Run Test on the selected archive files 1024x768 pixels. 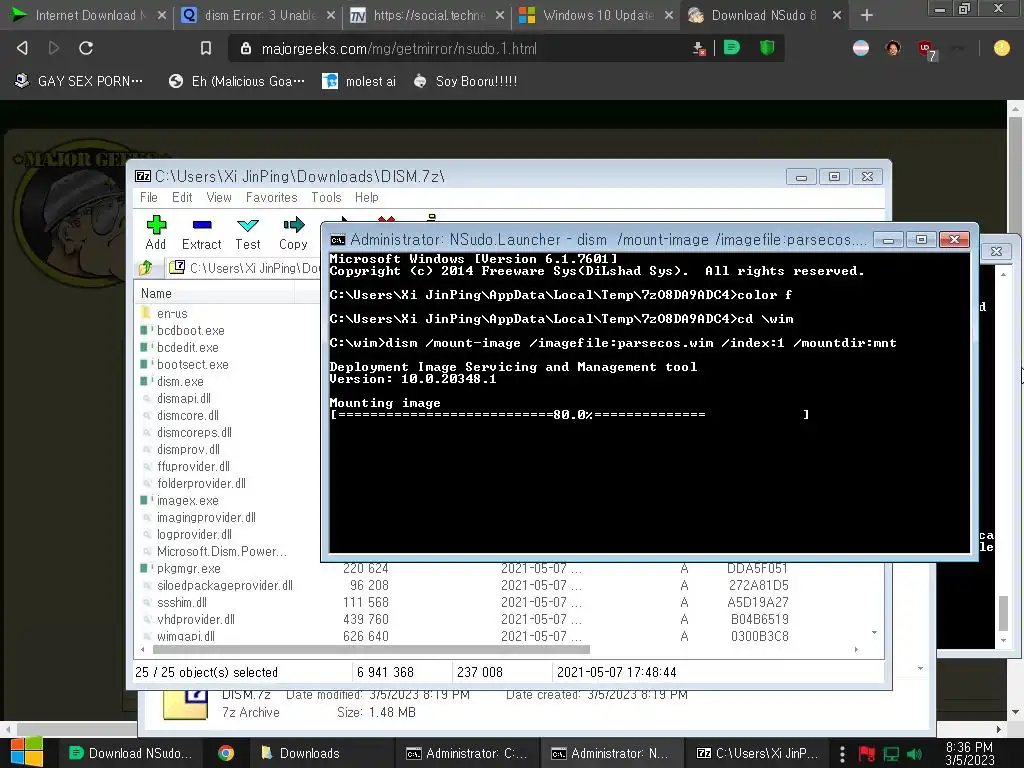point(248,233)
